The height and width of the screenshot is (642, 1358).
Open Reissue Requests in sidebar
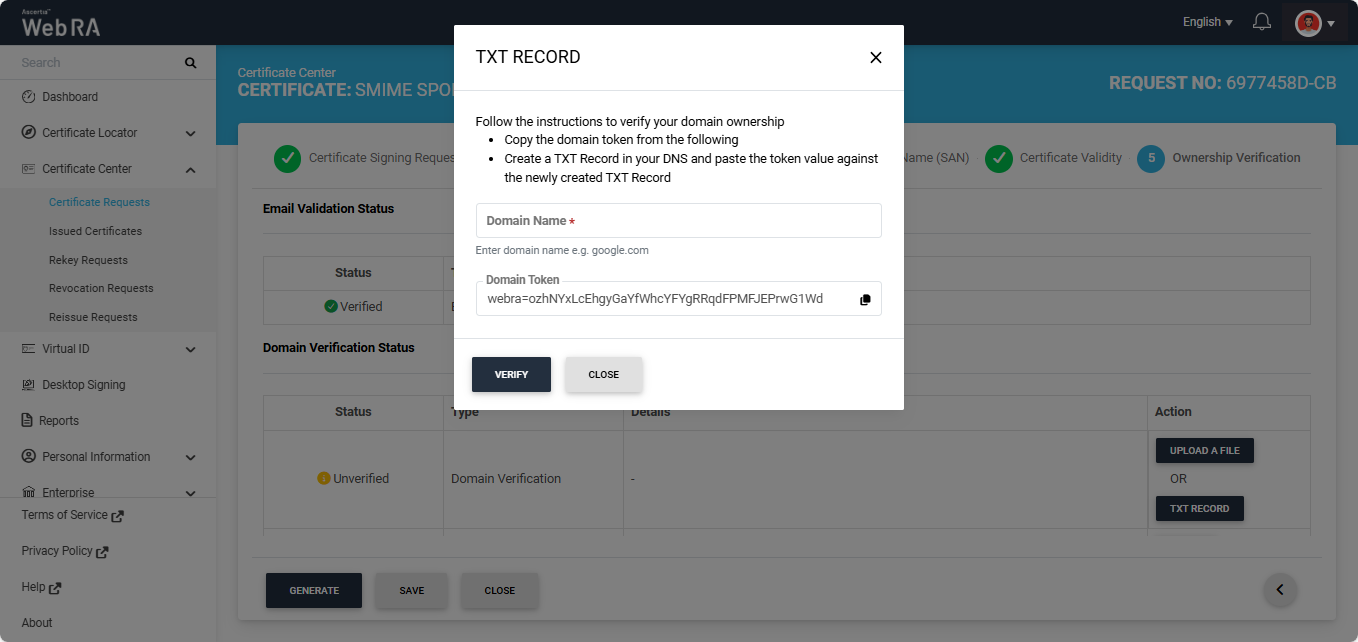[93, 317]
